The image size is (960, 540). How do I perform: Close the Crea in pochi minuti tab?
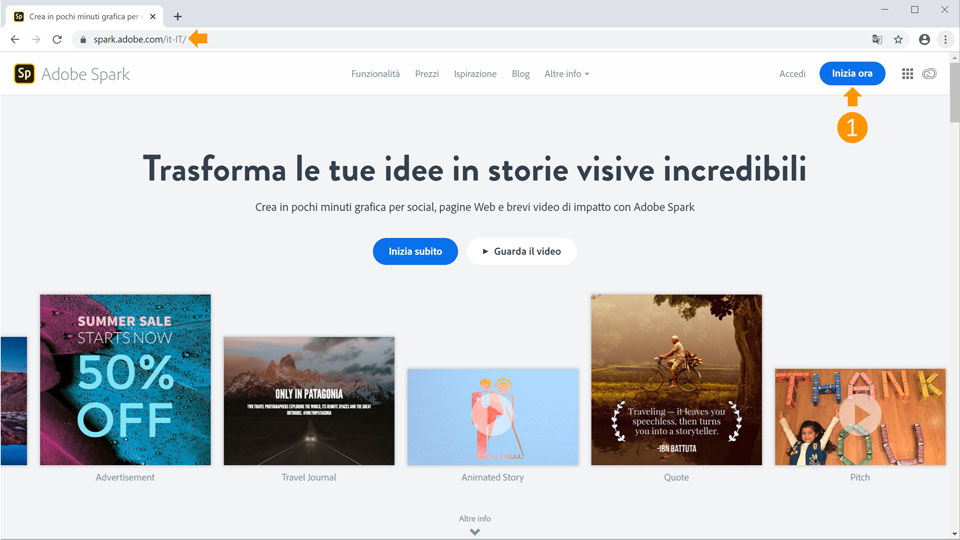[x=152, y=17]
